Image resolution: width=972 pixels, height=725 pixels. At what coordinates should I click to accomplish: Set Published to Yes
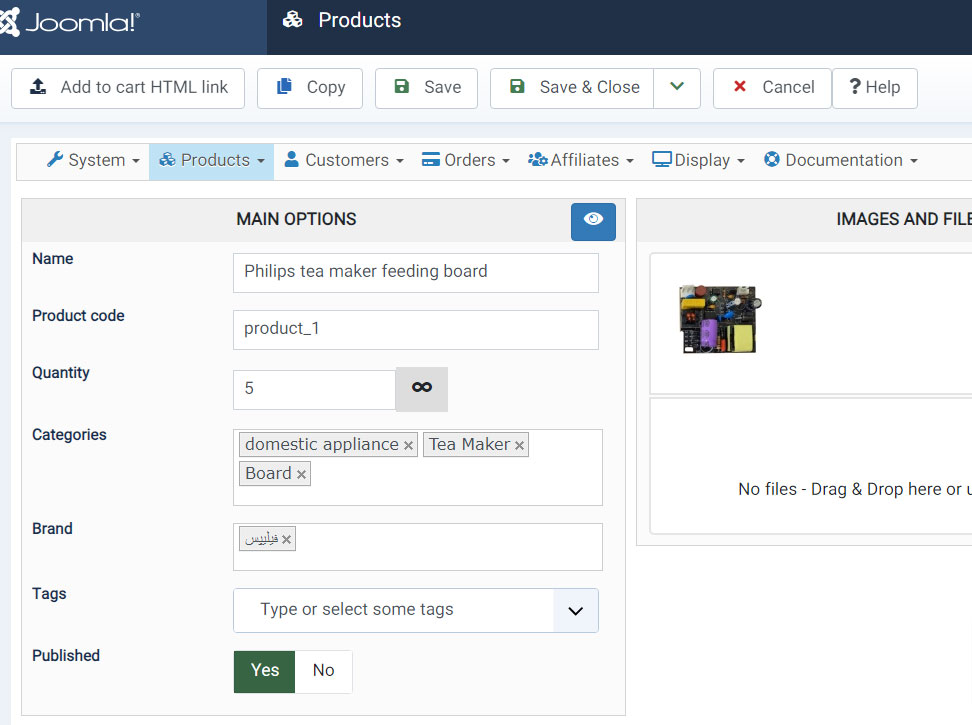point(265,671)
